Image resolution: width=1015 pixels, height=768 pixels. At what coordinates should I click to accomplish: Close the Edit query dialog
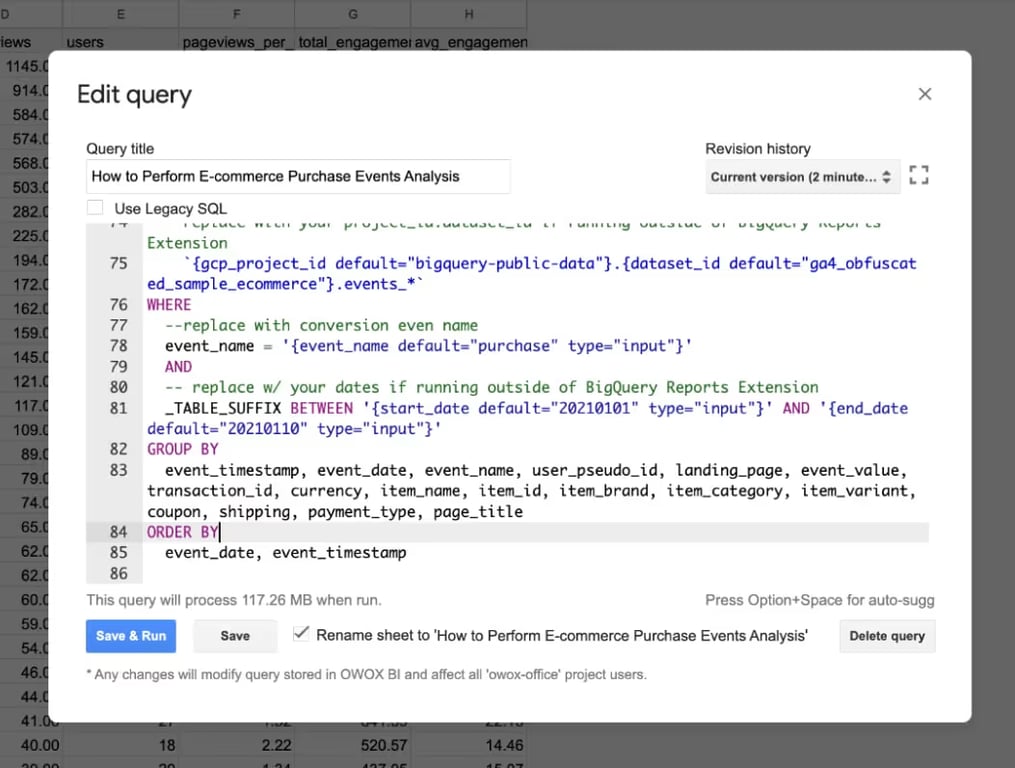924,94
